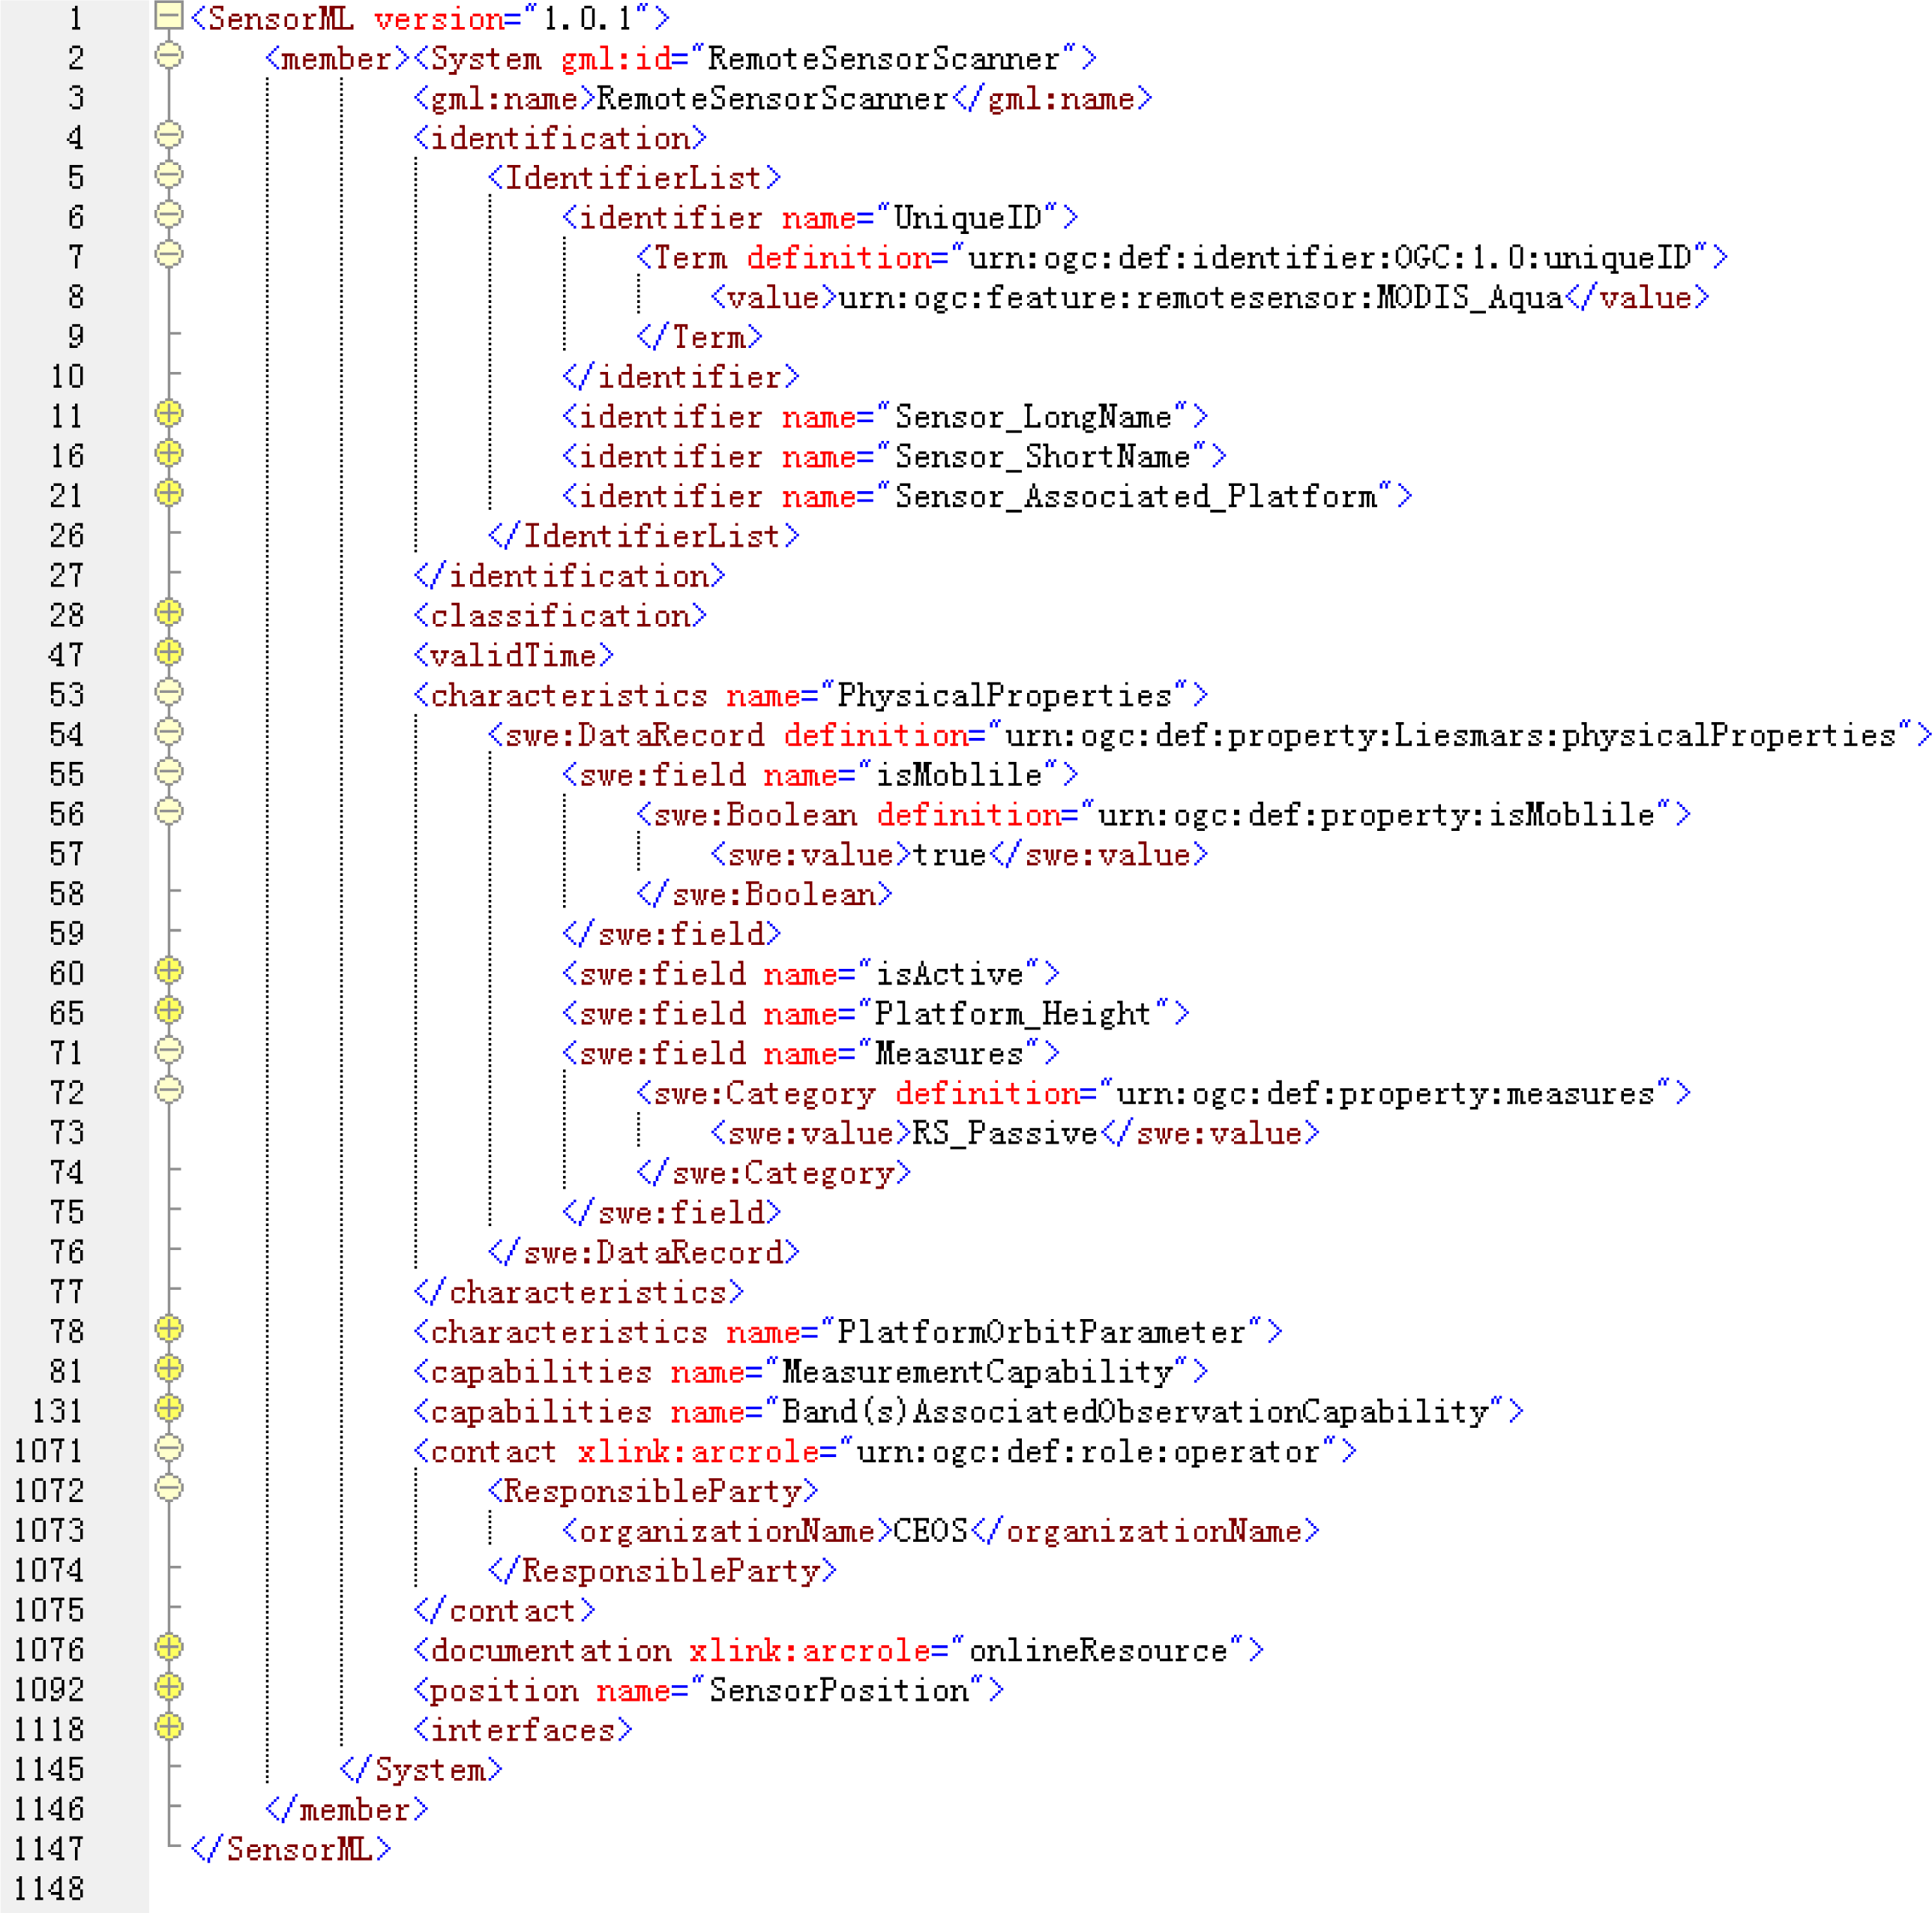Screen dimensions: 1932x1913
Task: Expand the isActive swe:field node
Action: click(x=169, y=970)
